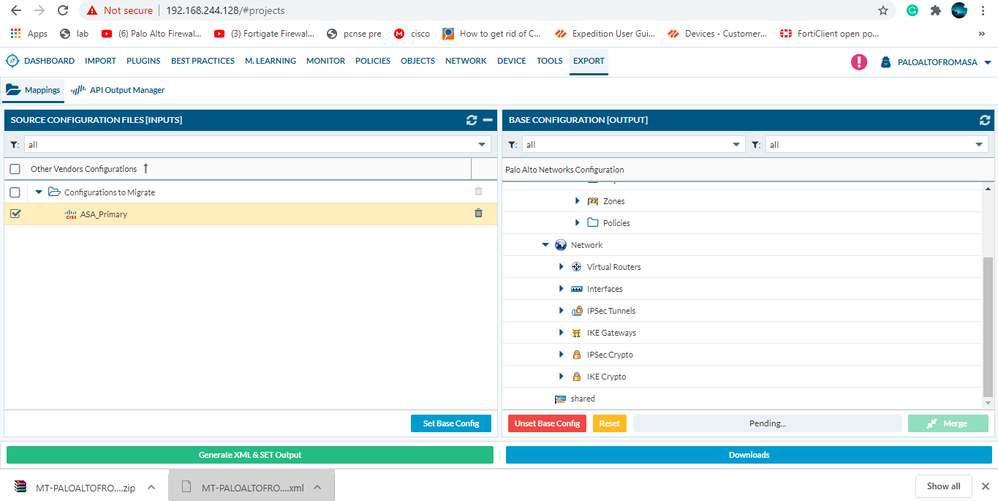Collapse the Network tree node
The image size is (998, 501).
(545, 244)
